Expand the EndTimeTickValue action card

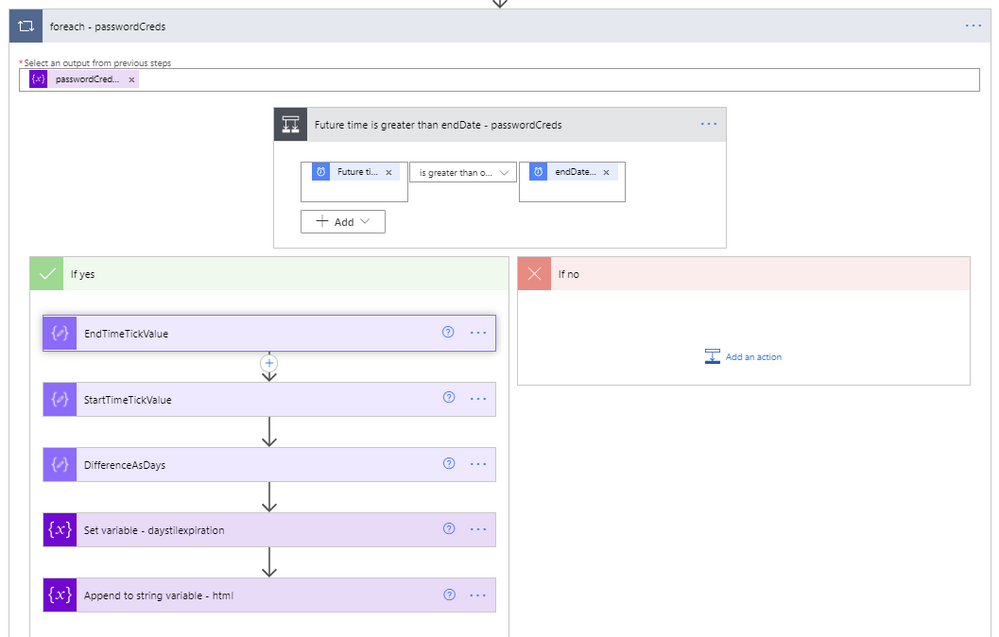269,333
